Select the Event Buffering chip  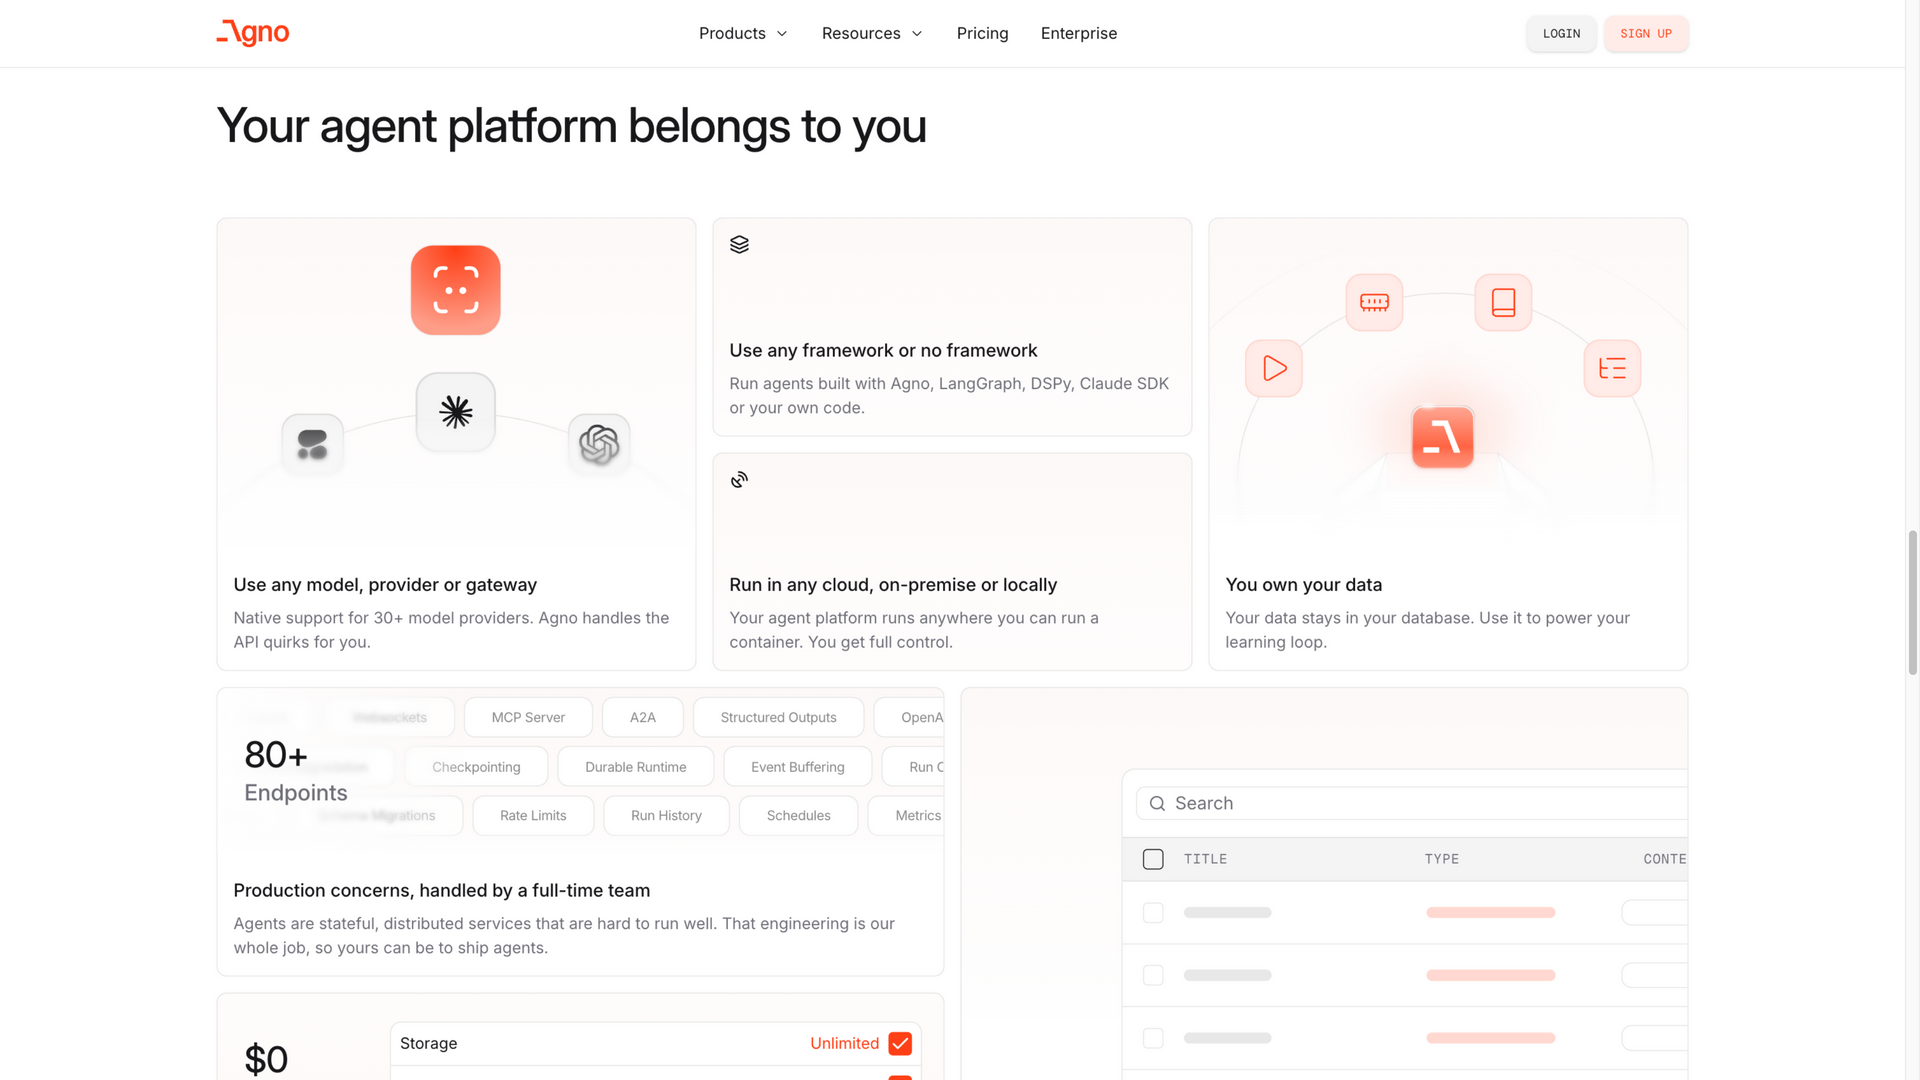point(798,767)
